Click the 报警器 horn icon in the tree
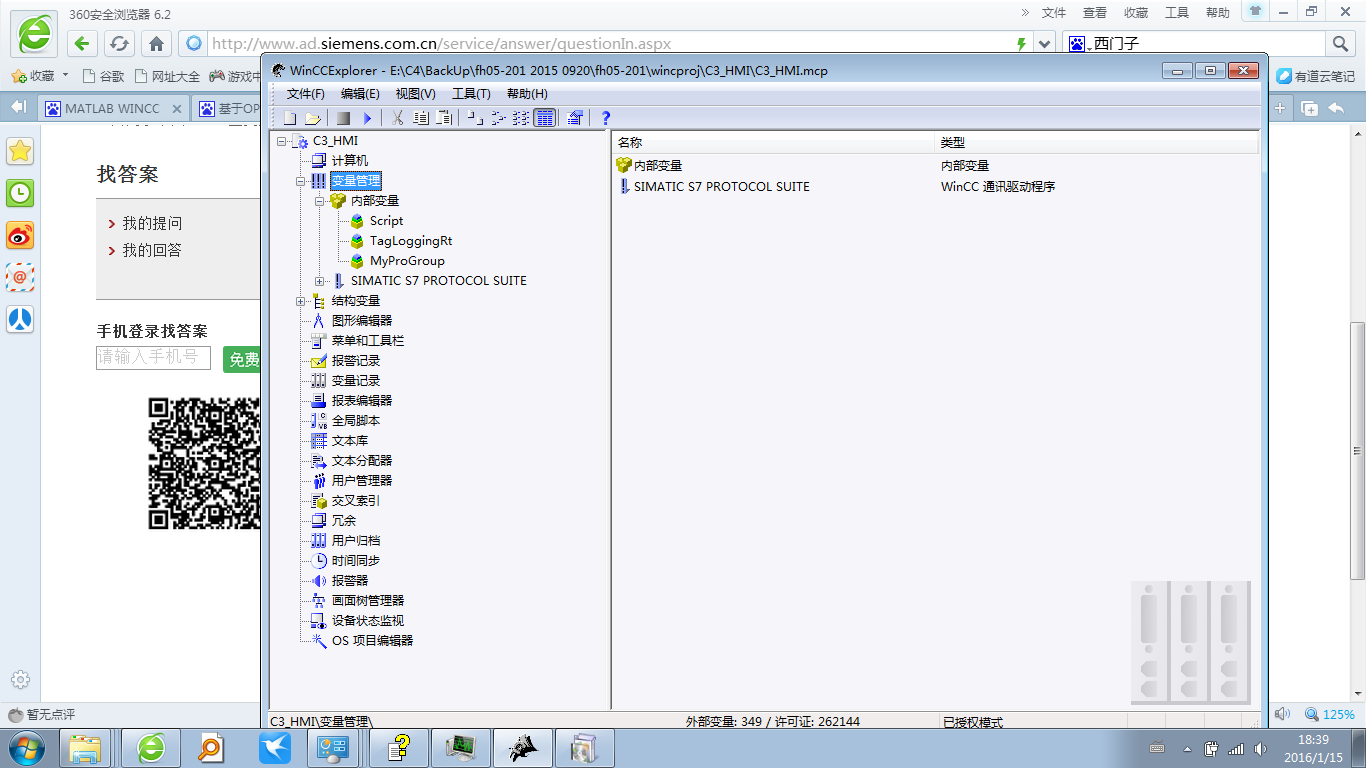1366x768 pixels. 319,581
